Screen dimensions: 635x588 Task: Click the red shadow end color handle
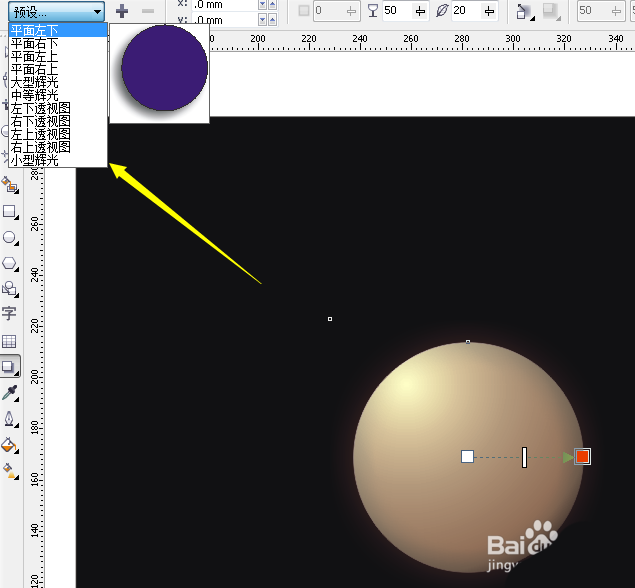582,456
